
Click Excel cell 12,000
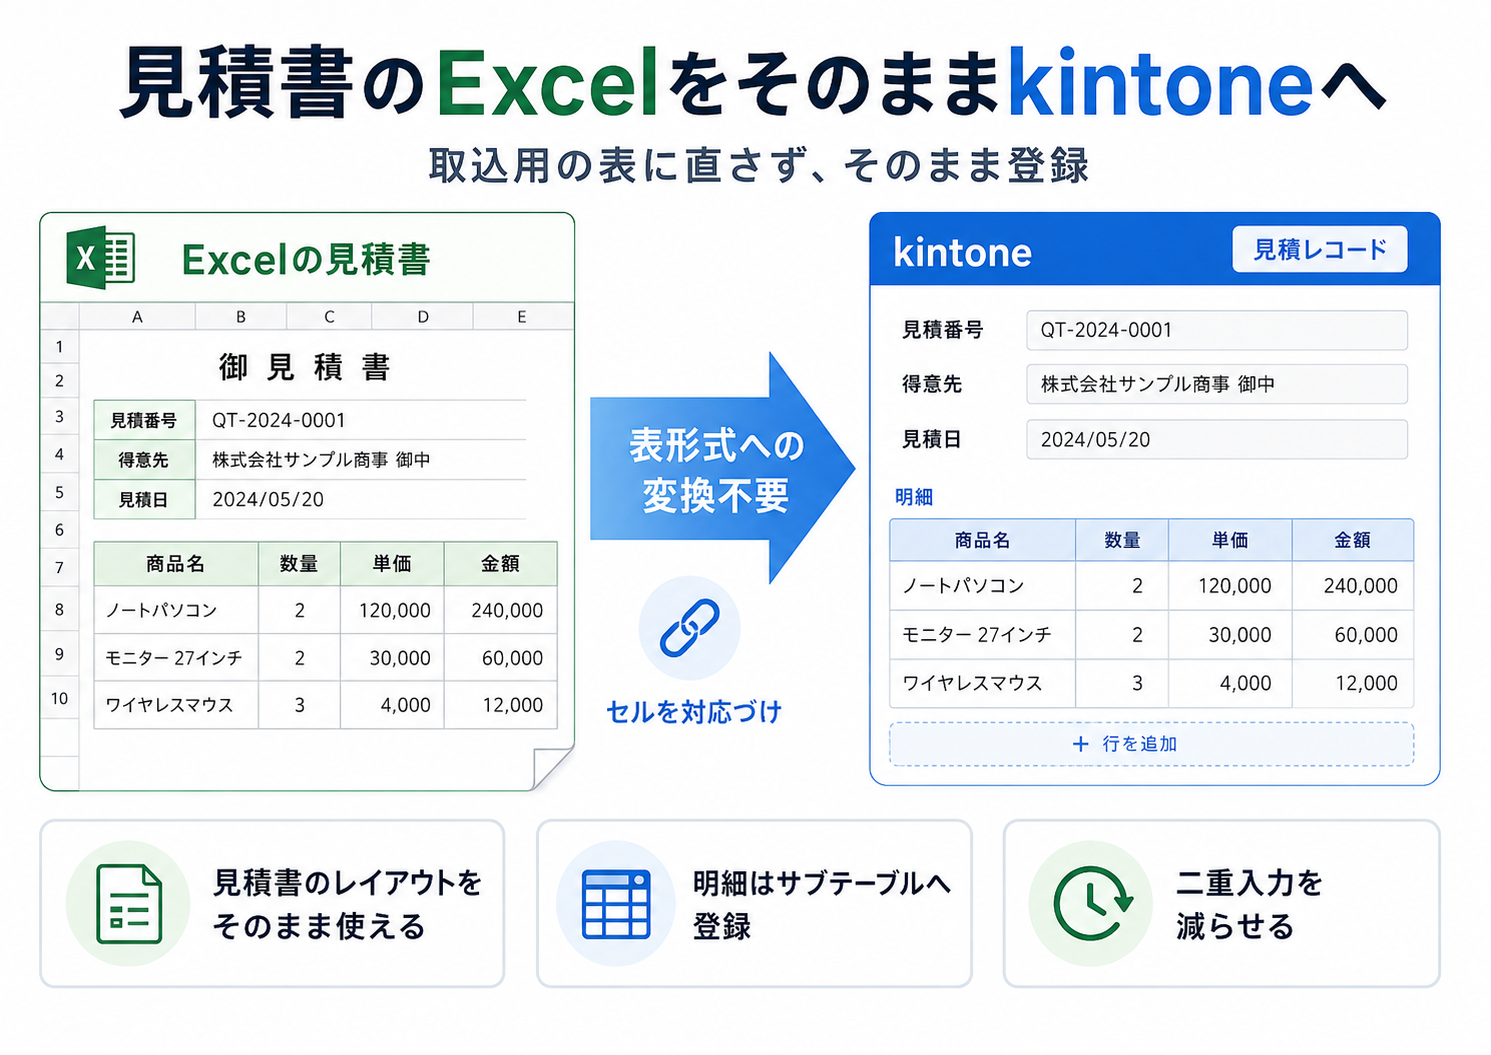pos(501,705)
